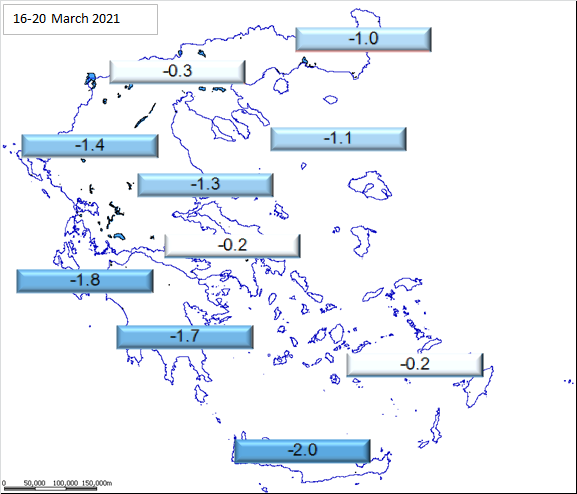577x494 pixels.
Task: Click the 16-20 March 2021 date box
Action: pos(81,20)
